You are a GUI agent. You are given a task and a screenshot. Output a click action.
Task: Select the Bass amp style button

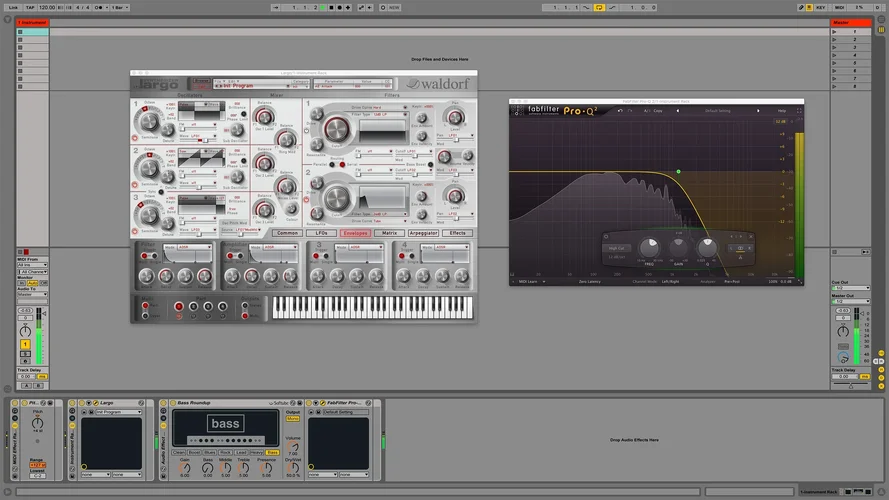272,452
